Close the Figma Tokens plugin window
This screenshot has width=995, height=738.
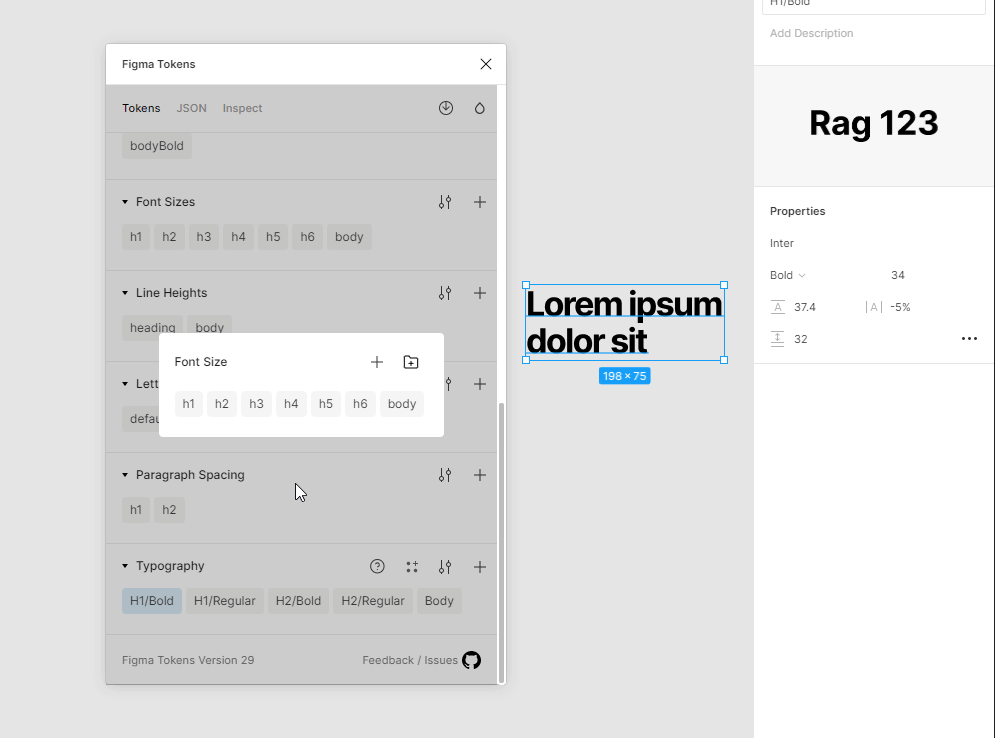pos(485,64)
